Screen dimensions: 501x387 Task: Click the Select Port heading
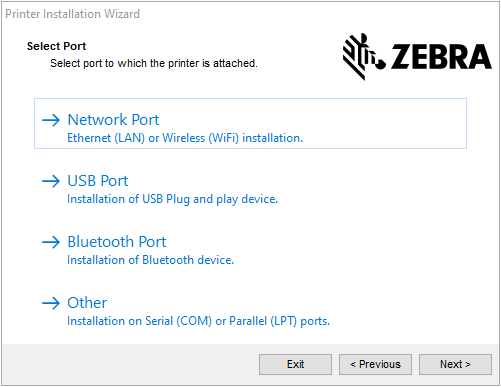click(x=56, y=46)
